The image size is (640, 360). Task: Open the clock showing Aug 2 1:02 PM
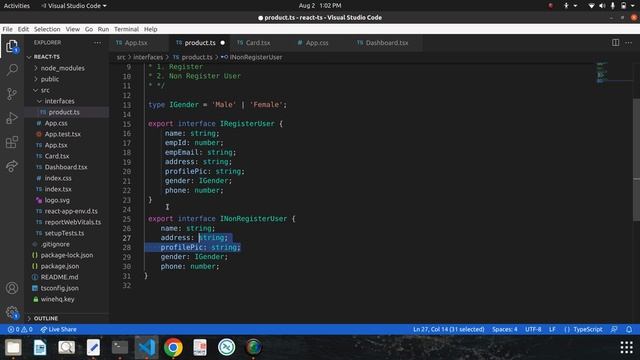[320, 6]
